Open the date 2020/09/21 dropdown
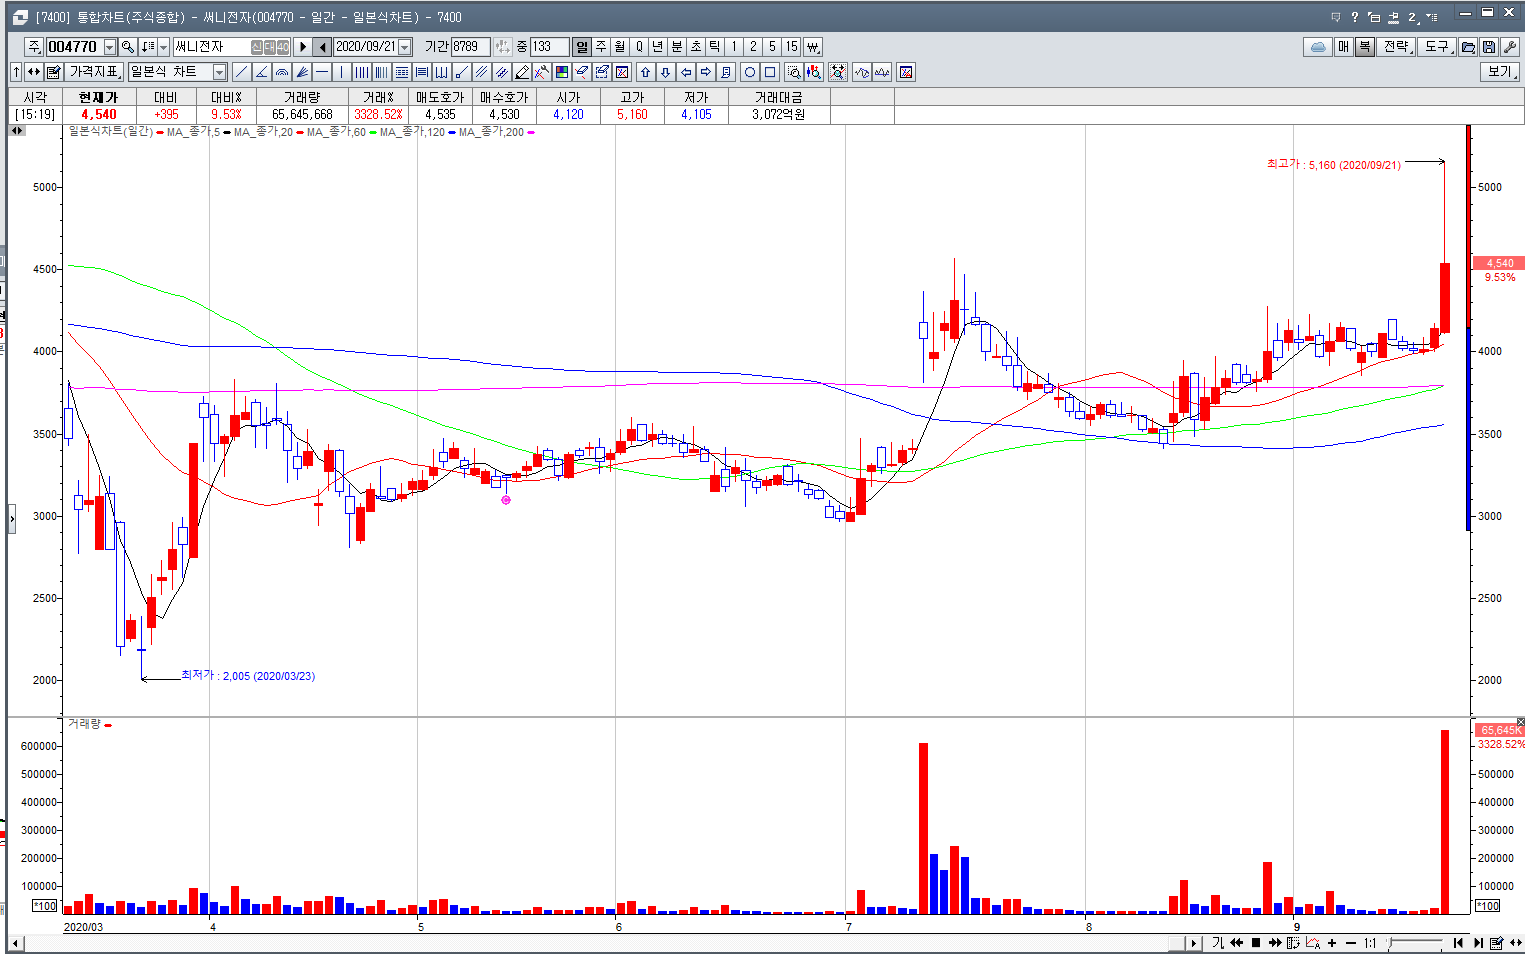 tap(404, 47)
